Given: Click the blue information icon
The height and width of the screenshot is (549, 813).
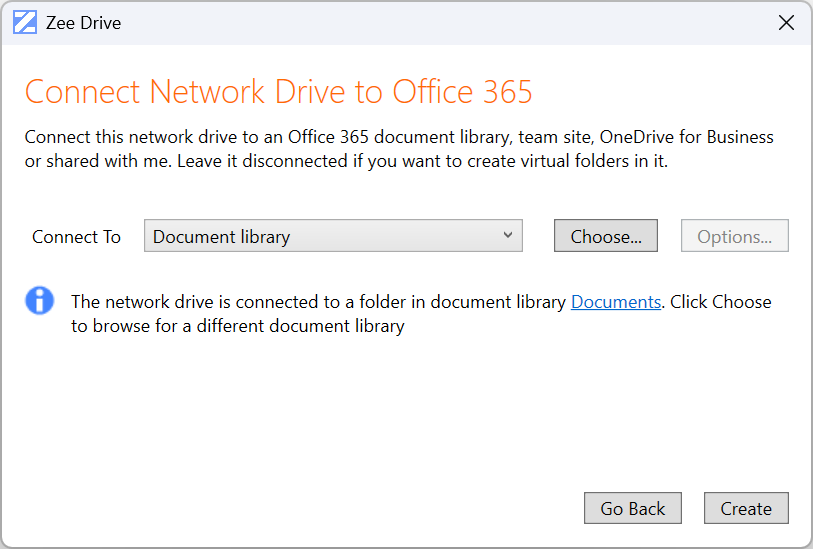Looking at the screenshot, I should 40,300.
